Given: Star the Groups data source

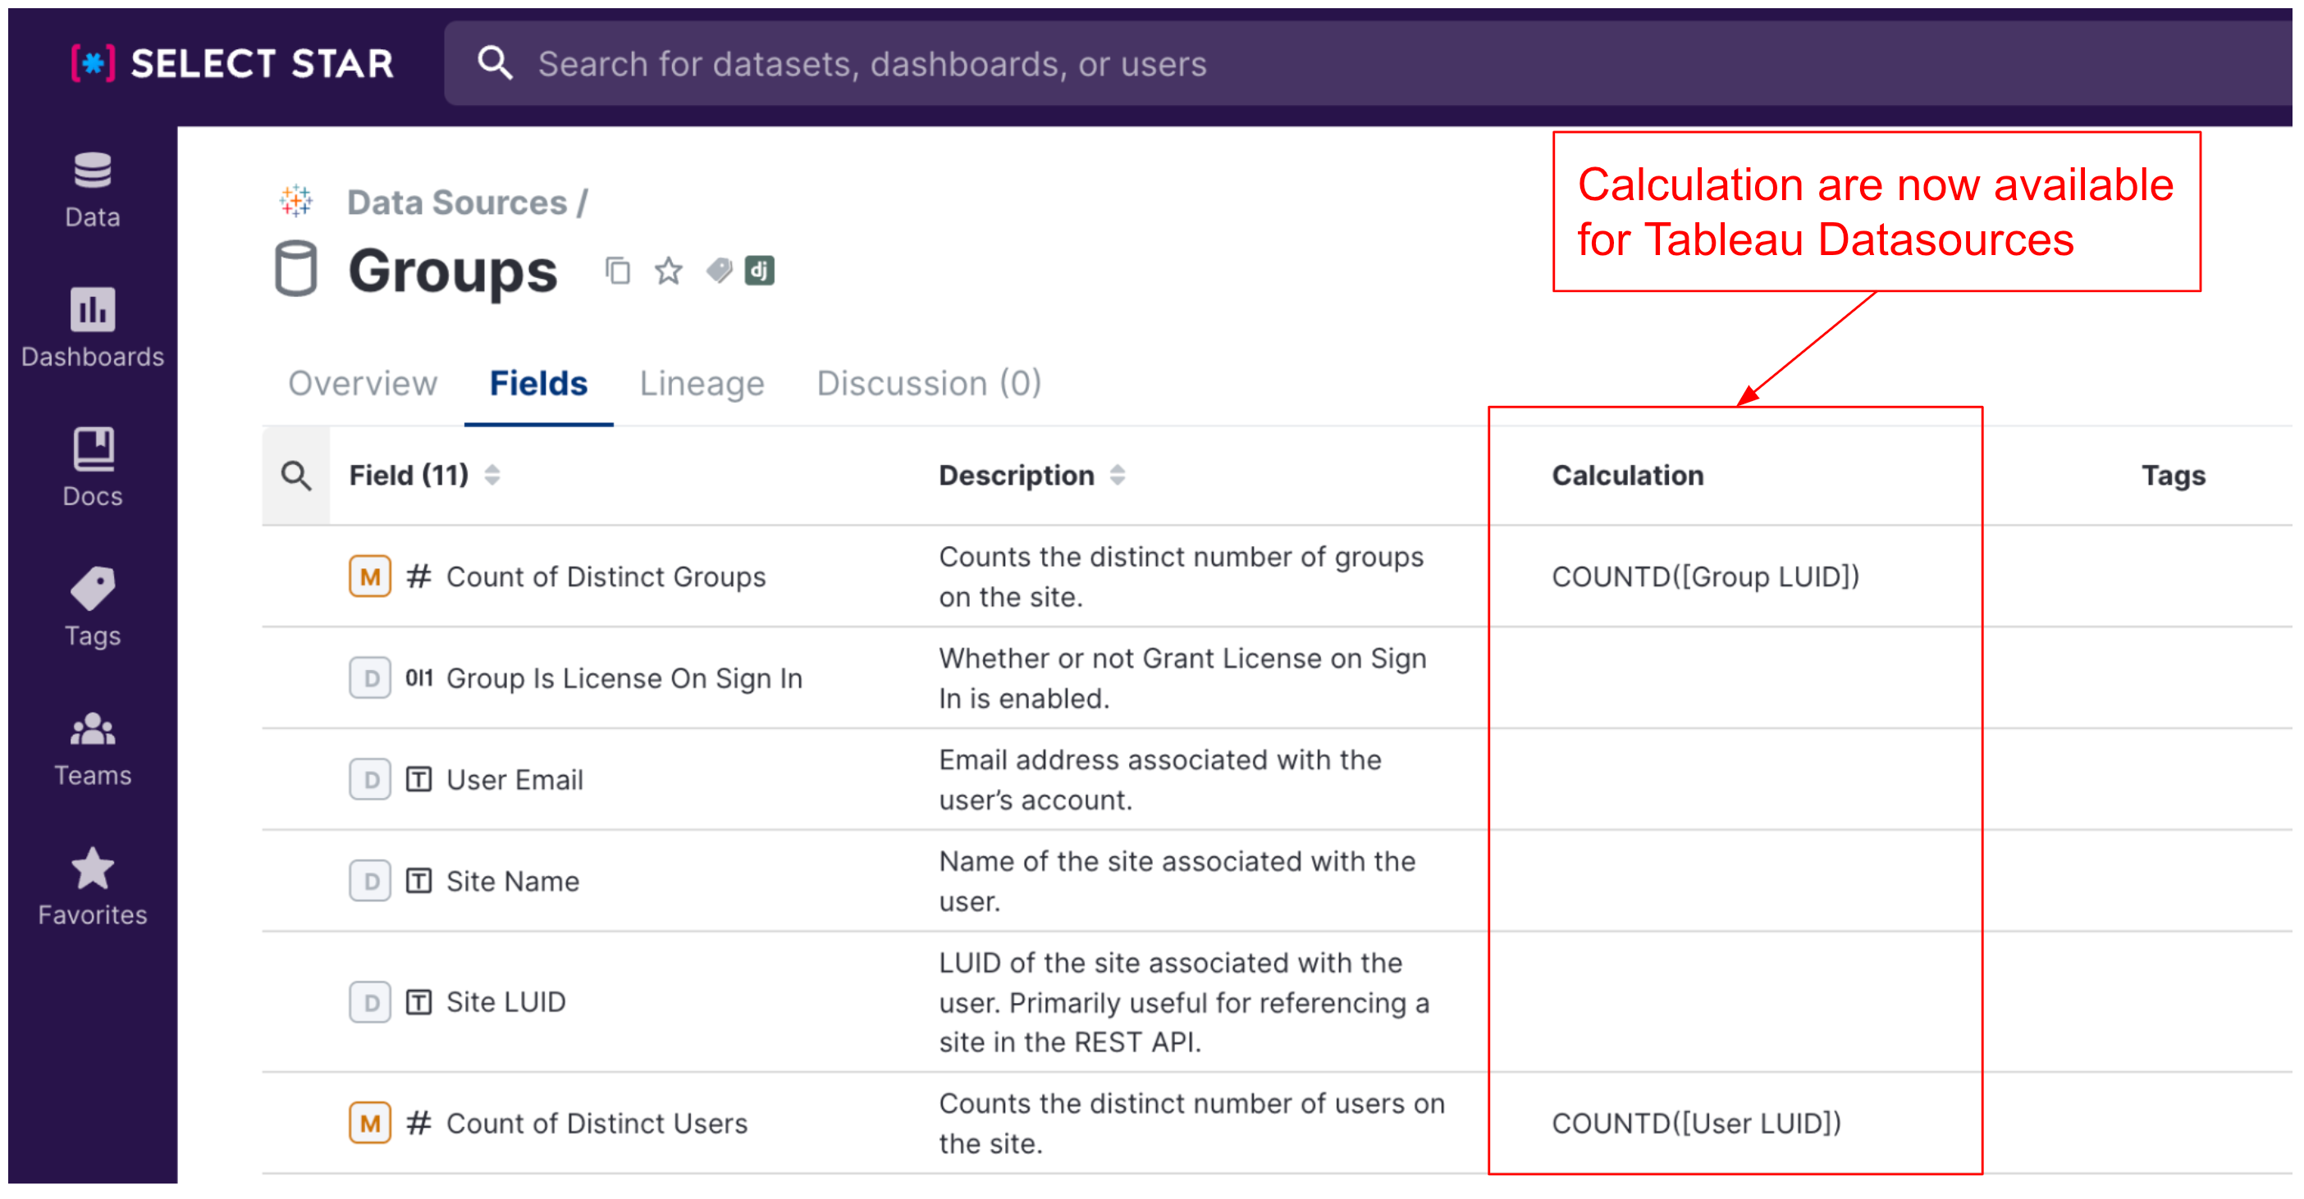Looking at the screenshot, I should 668,271.
